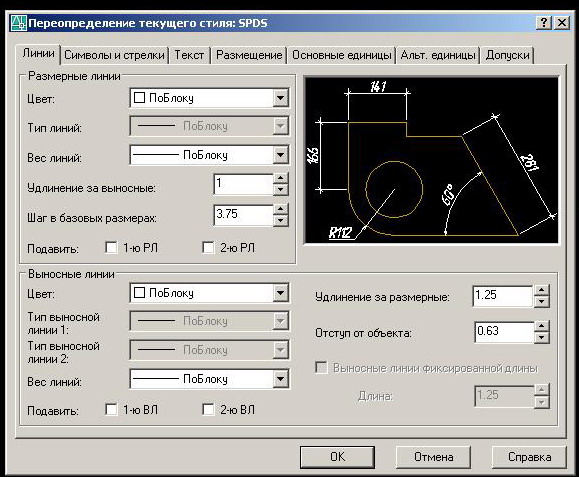
Task: Check the 1-ю ВЛ suppress checkbox
Action: (x=111, y=409)
